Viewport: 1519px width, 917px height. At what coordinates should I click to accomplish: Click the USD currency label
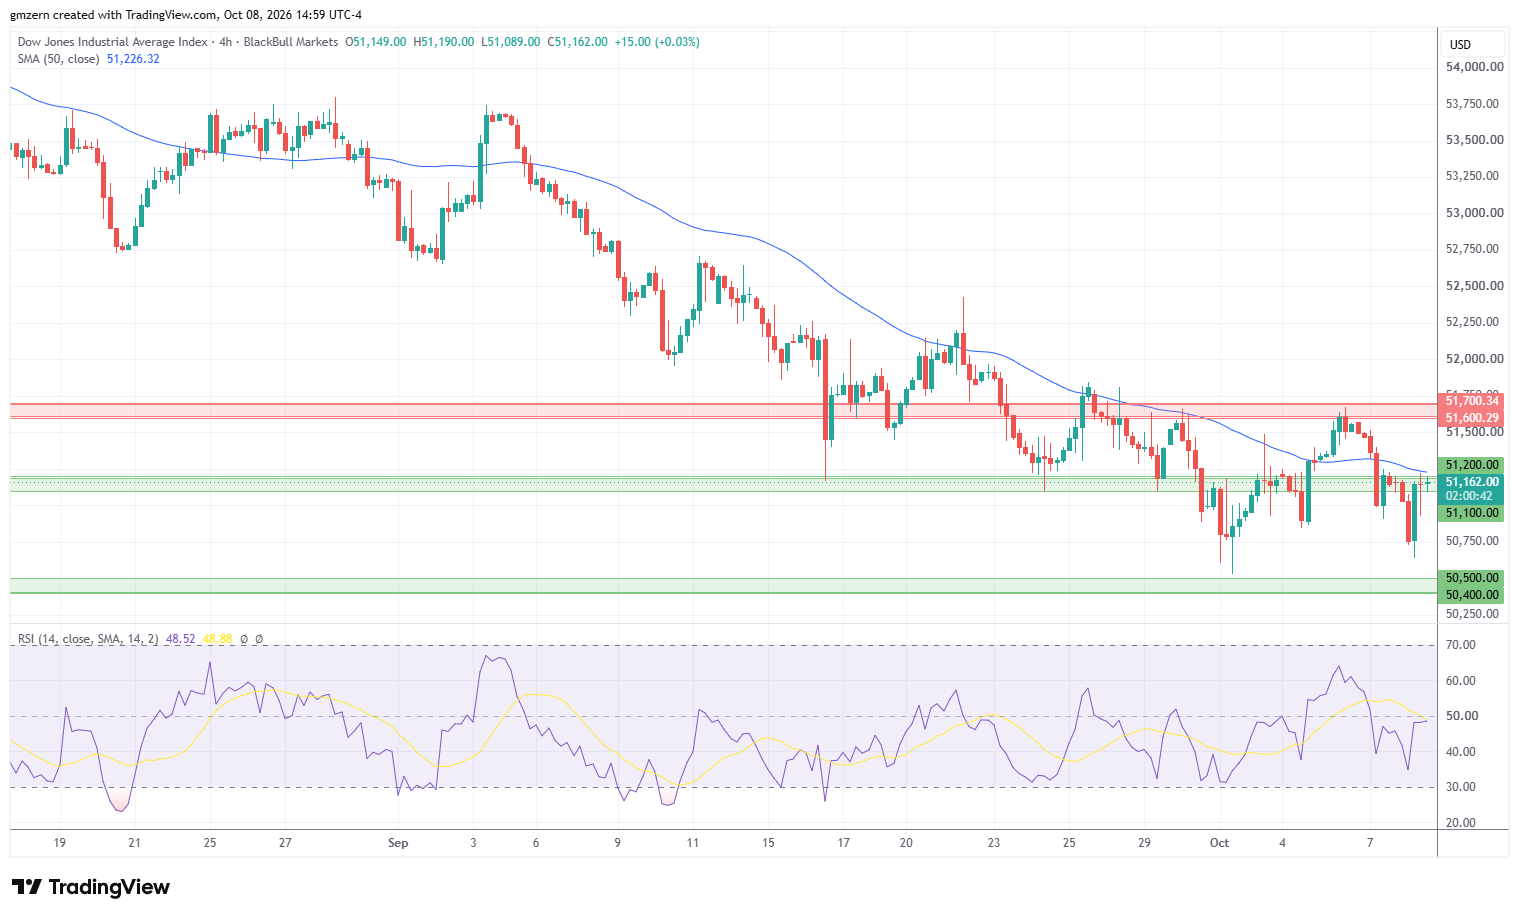pos(1460,44)
